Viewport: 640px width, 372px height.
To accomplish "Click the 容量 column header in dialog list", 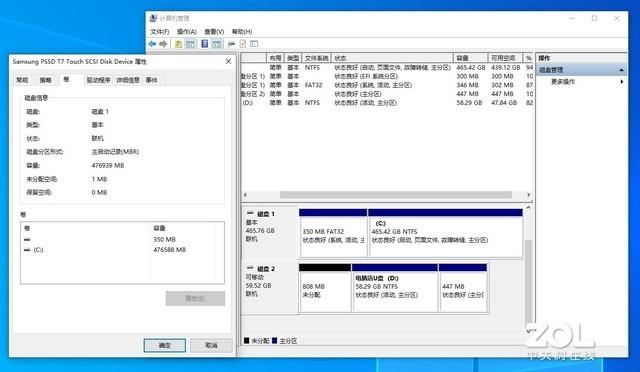I will click(182, 228).
